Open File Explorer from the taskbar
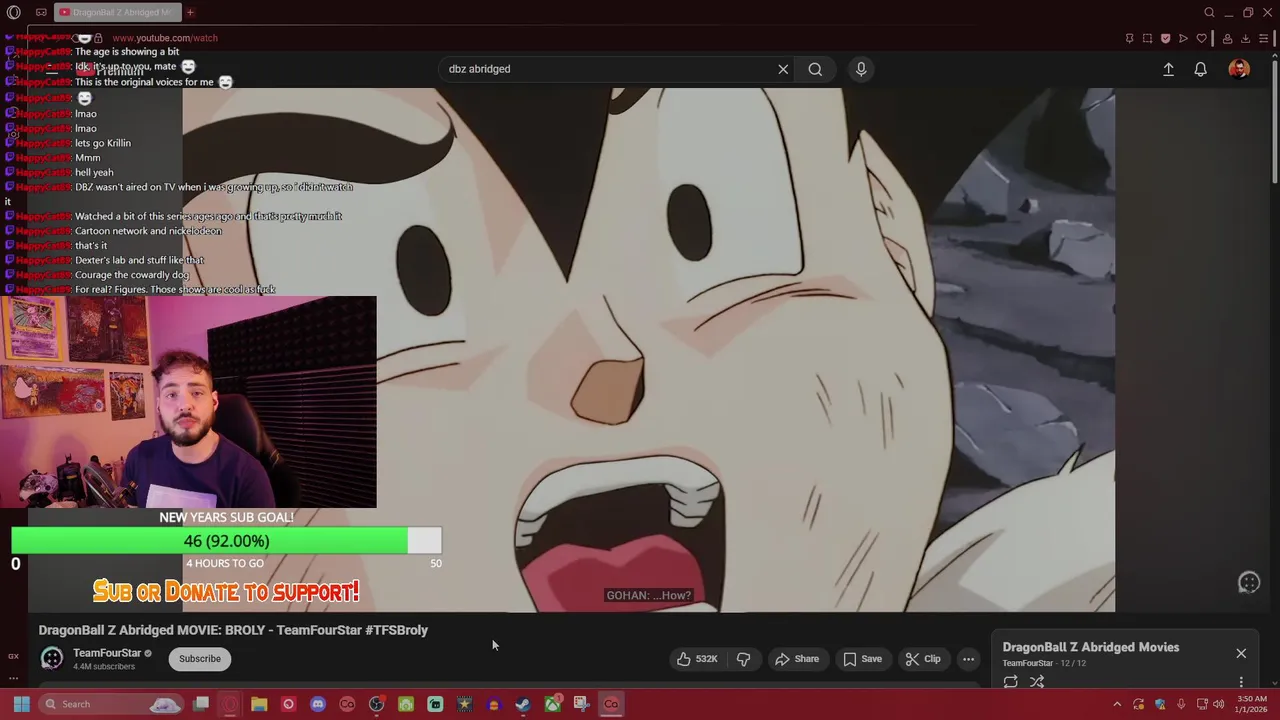The image size is (1280, 720). (259, 704)
